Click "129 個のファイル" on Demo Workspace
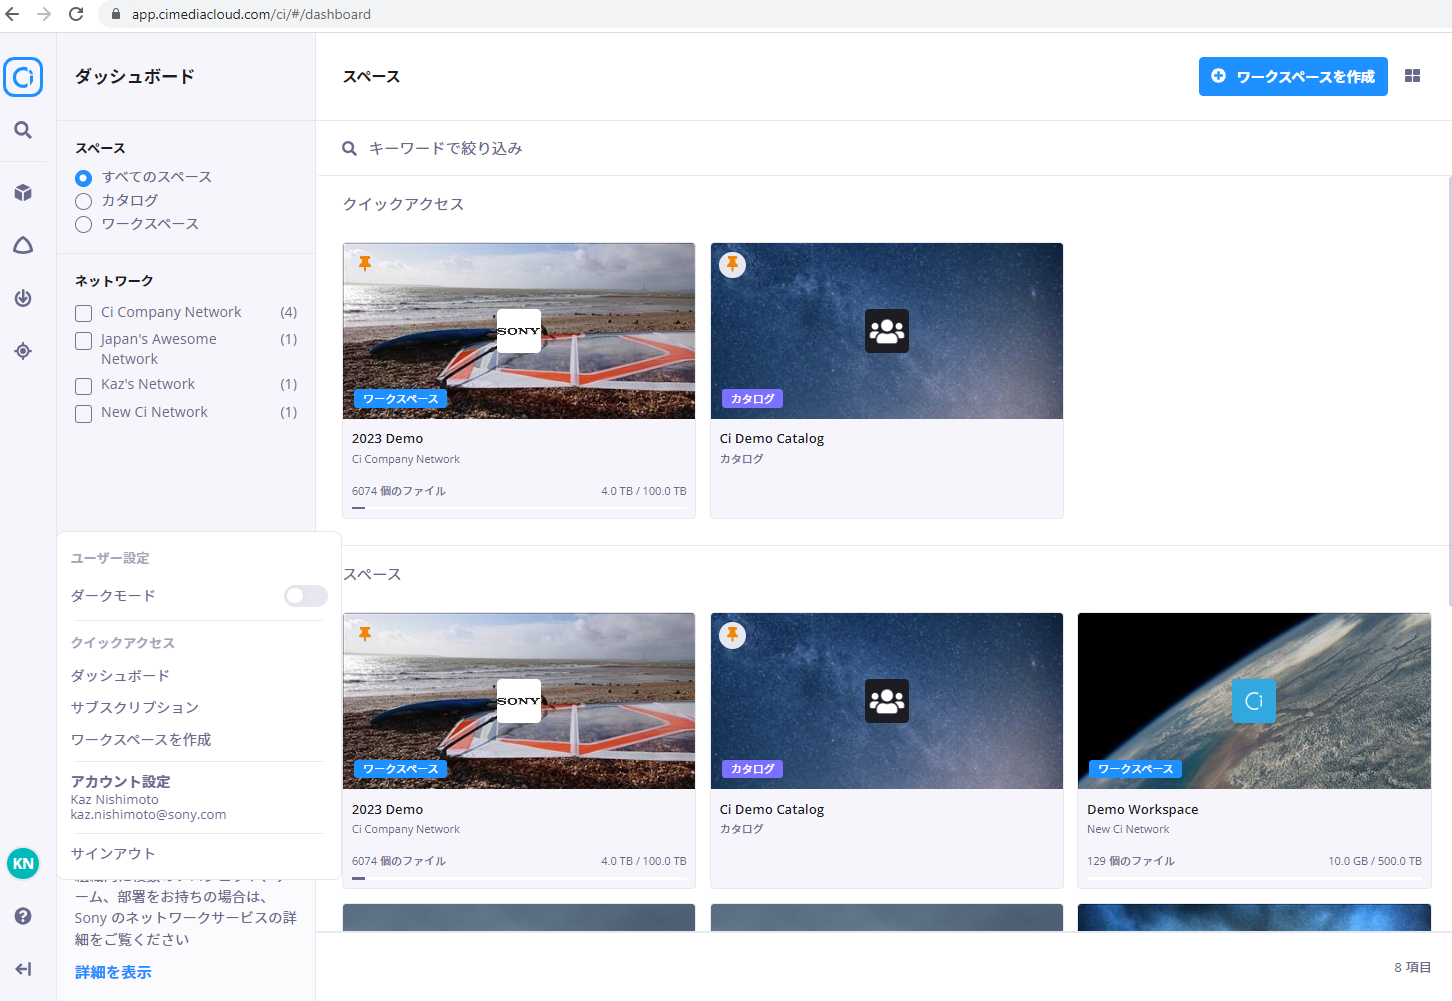This screenshot has width=1452, height=1001. click(x=1131, y=861)
